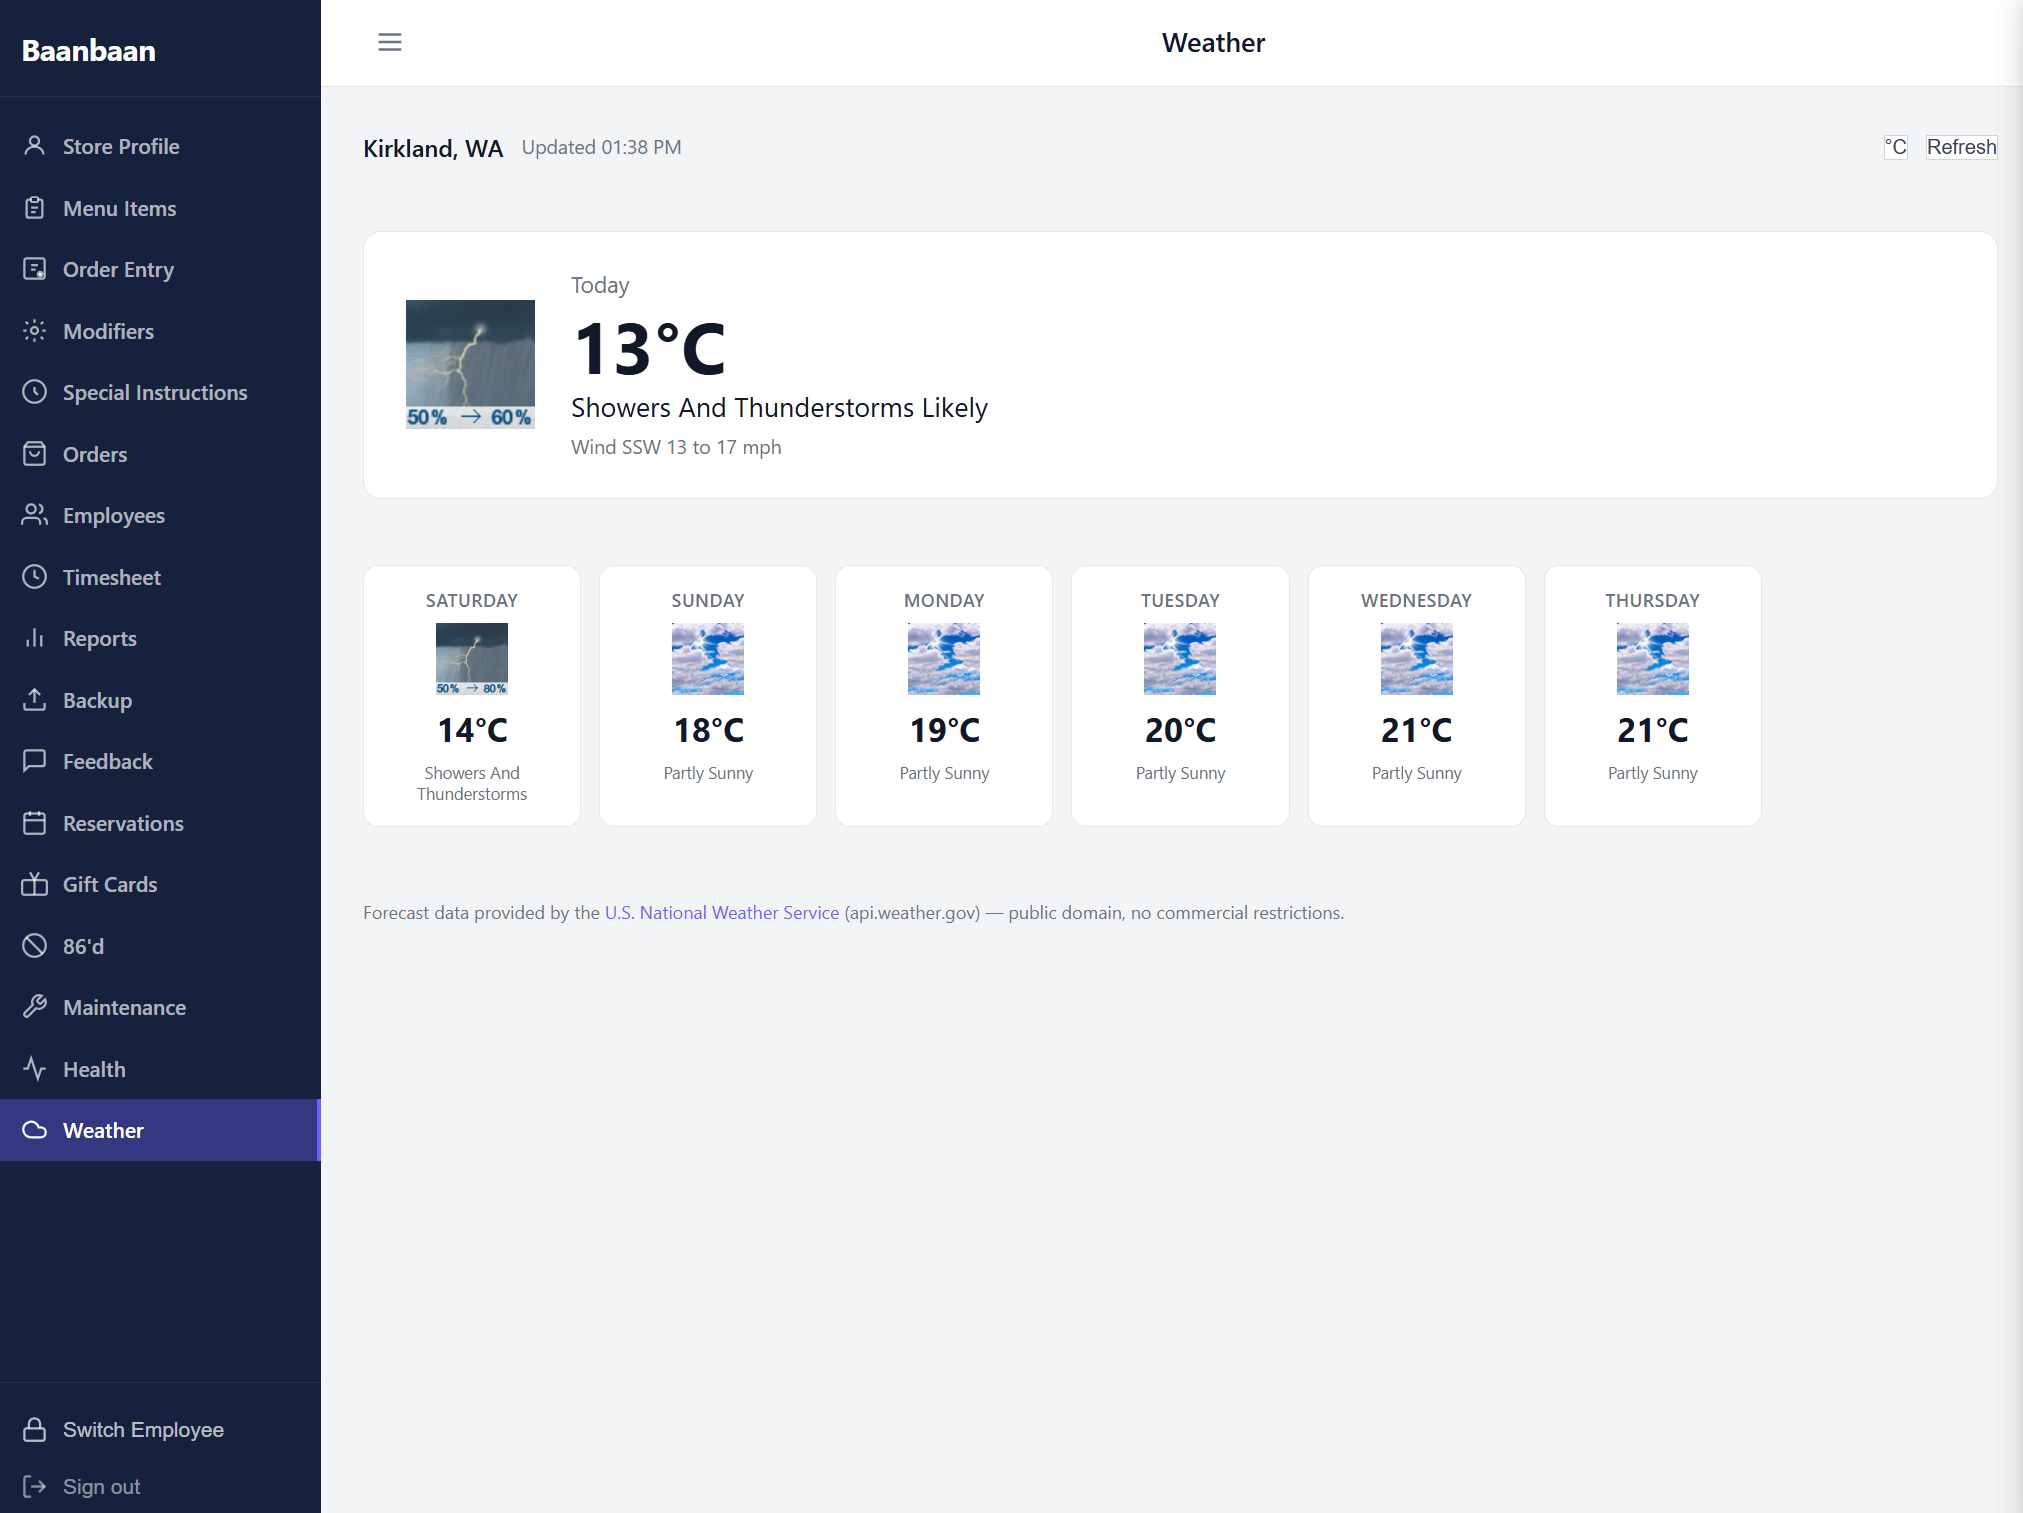The image size is (2023, 1513).
Task: Click the Employees people icon
Action: point(35,515)
